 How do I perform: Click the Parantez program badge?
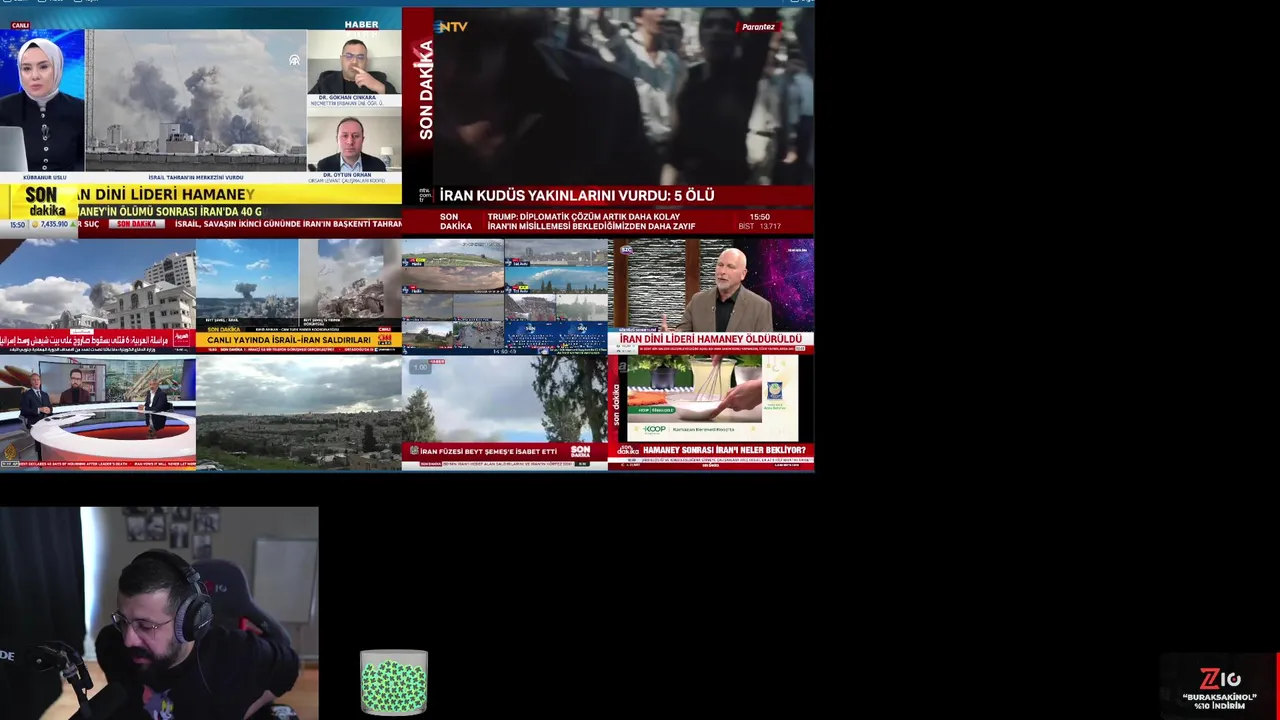coord(758,27)
